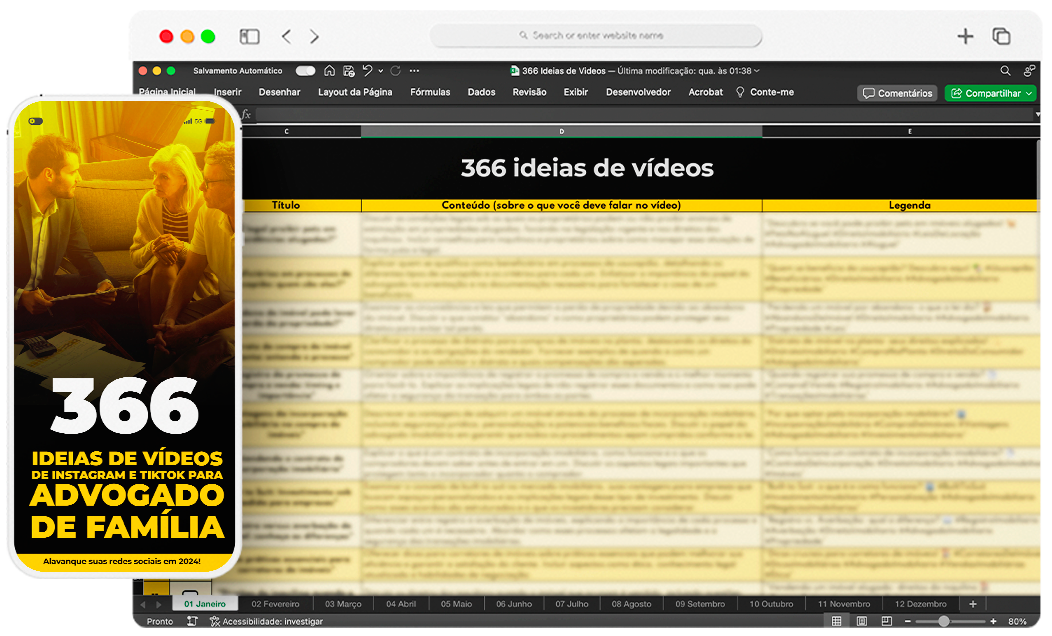This screenshot has height=636, width=1052.
Task: Click the Home icon in Excel title bar
Action: pos(330,71)
